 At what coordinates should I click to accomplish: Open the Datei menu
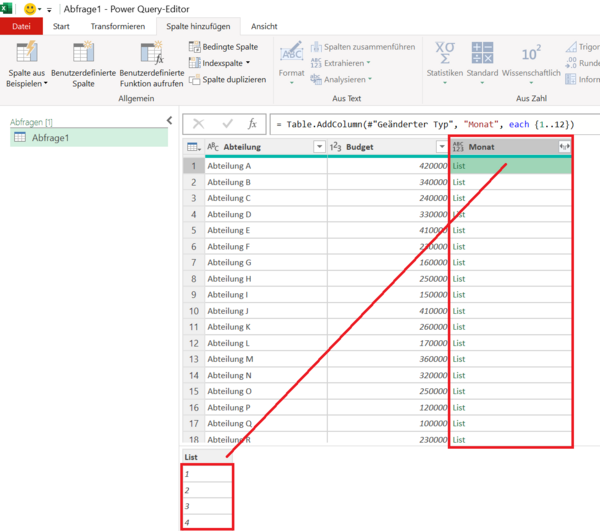21,27
